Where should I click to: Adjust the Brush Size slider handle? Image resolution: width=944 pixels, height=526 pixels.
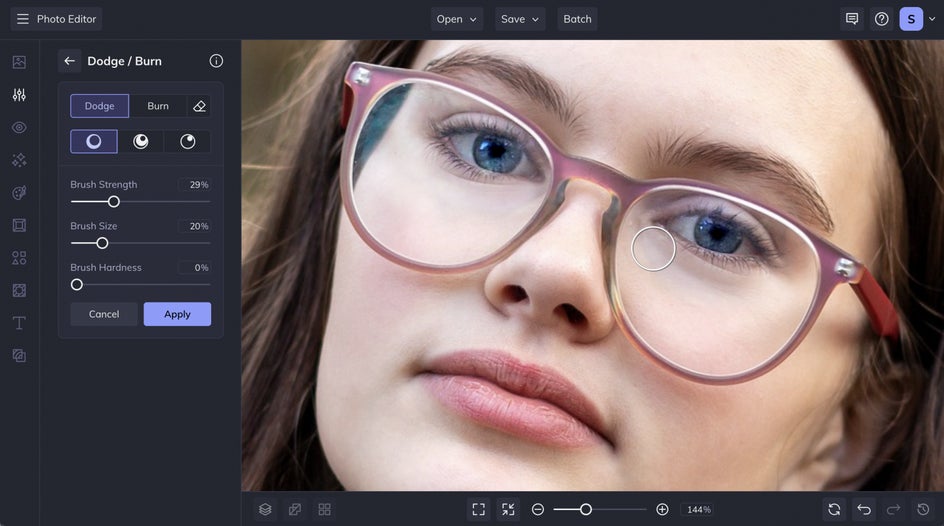pyautogui.click(x=102, y=243)
